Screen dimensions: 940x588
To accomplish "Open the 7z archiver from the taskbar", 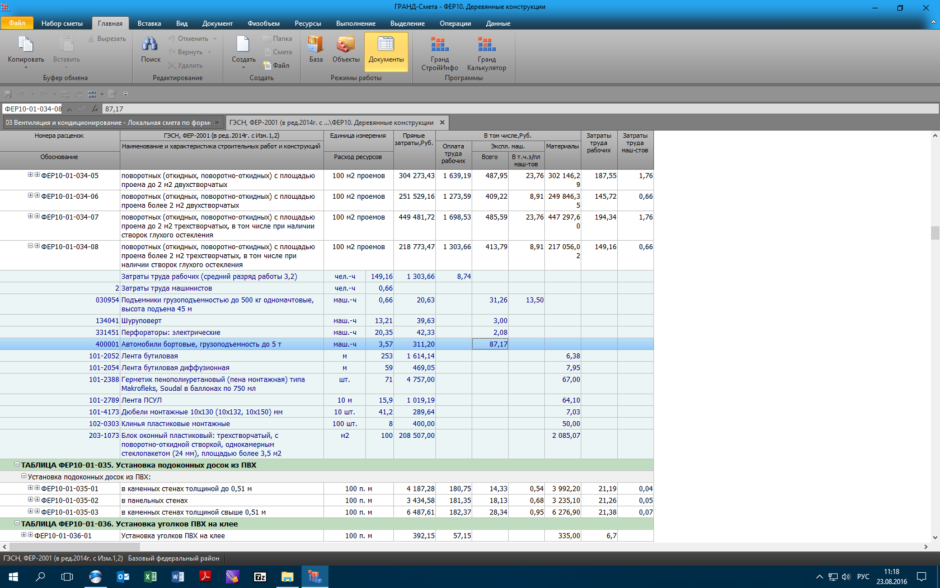I will [260, 577].
